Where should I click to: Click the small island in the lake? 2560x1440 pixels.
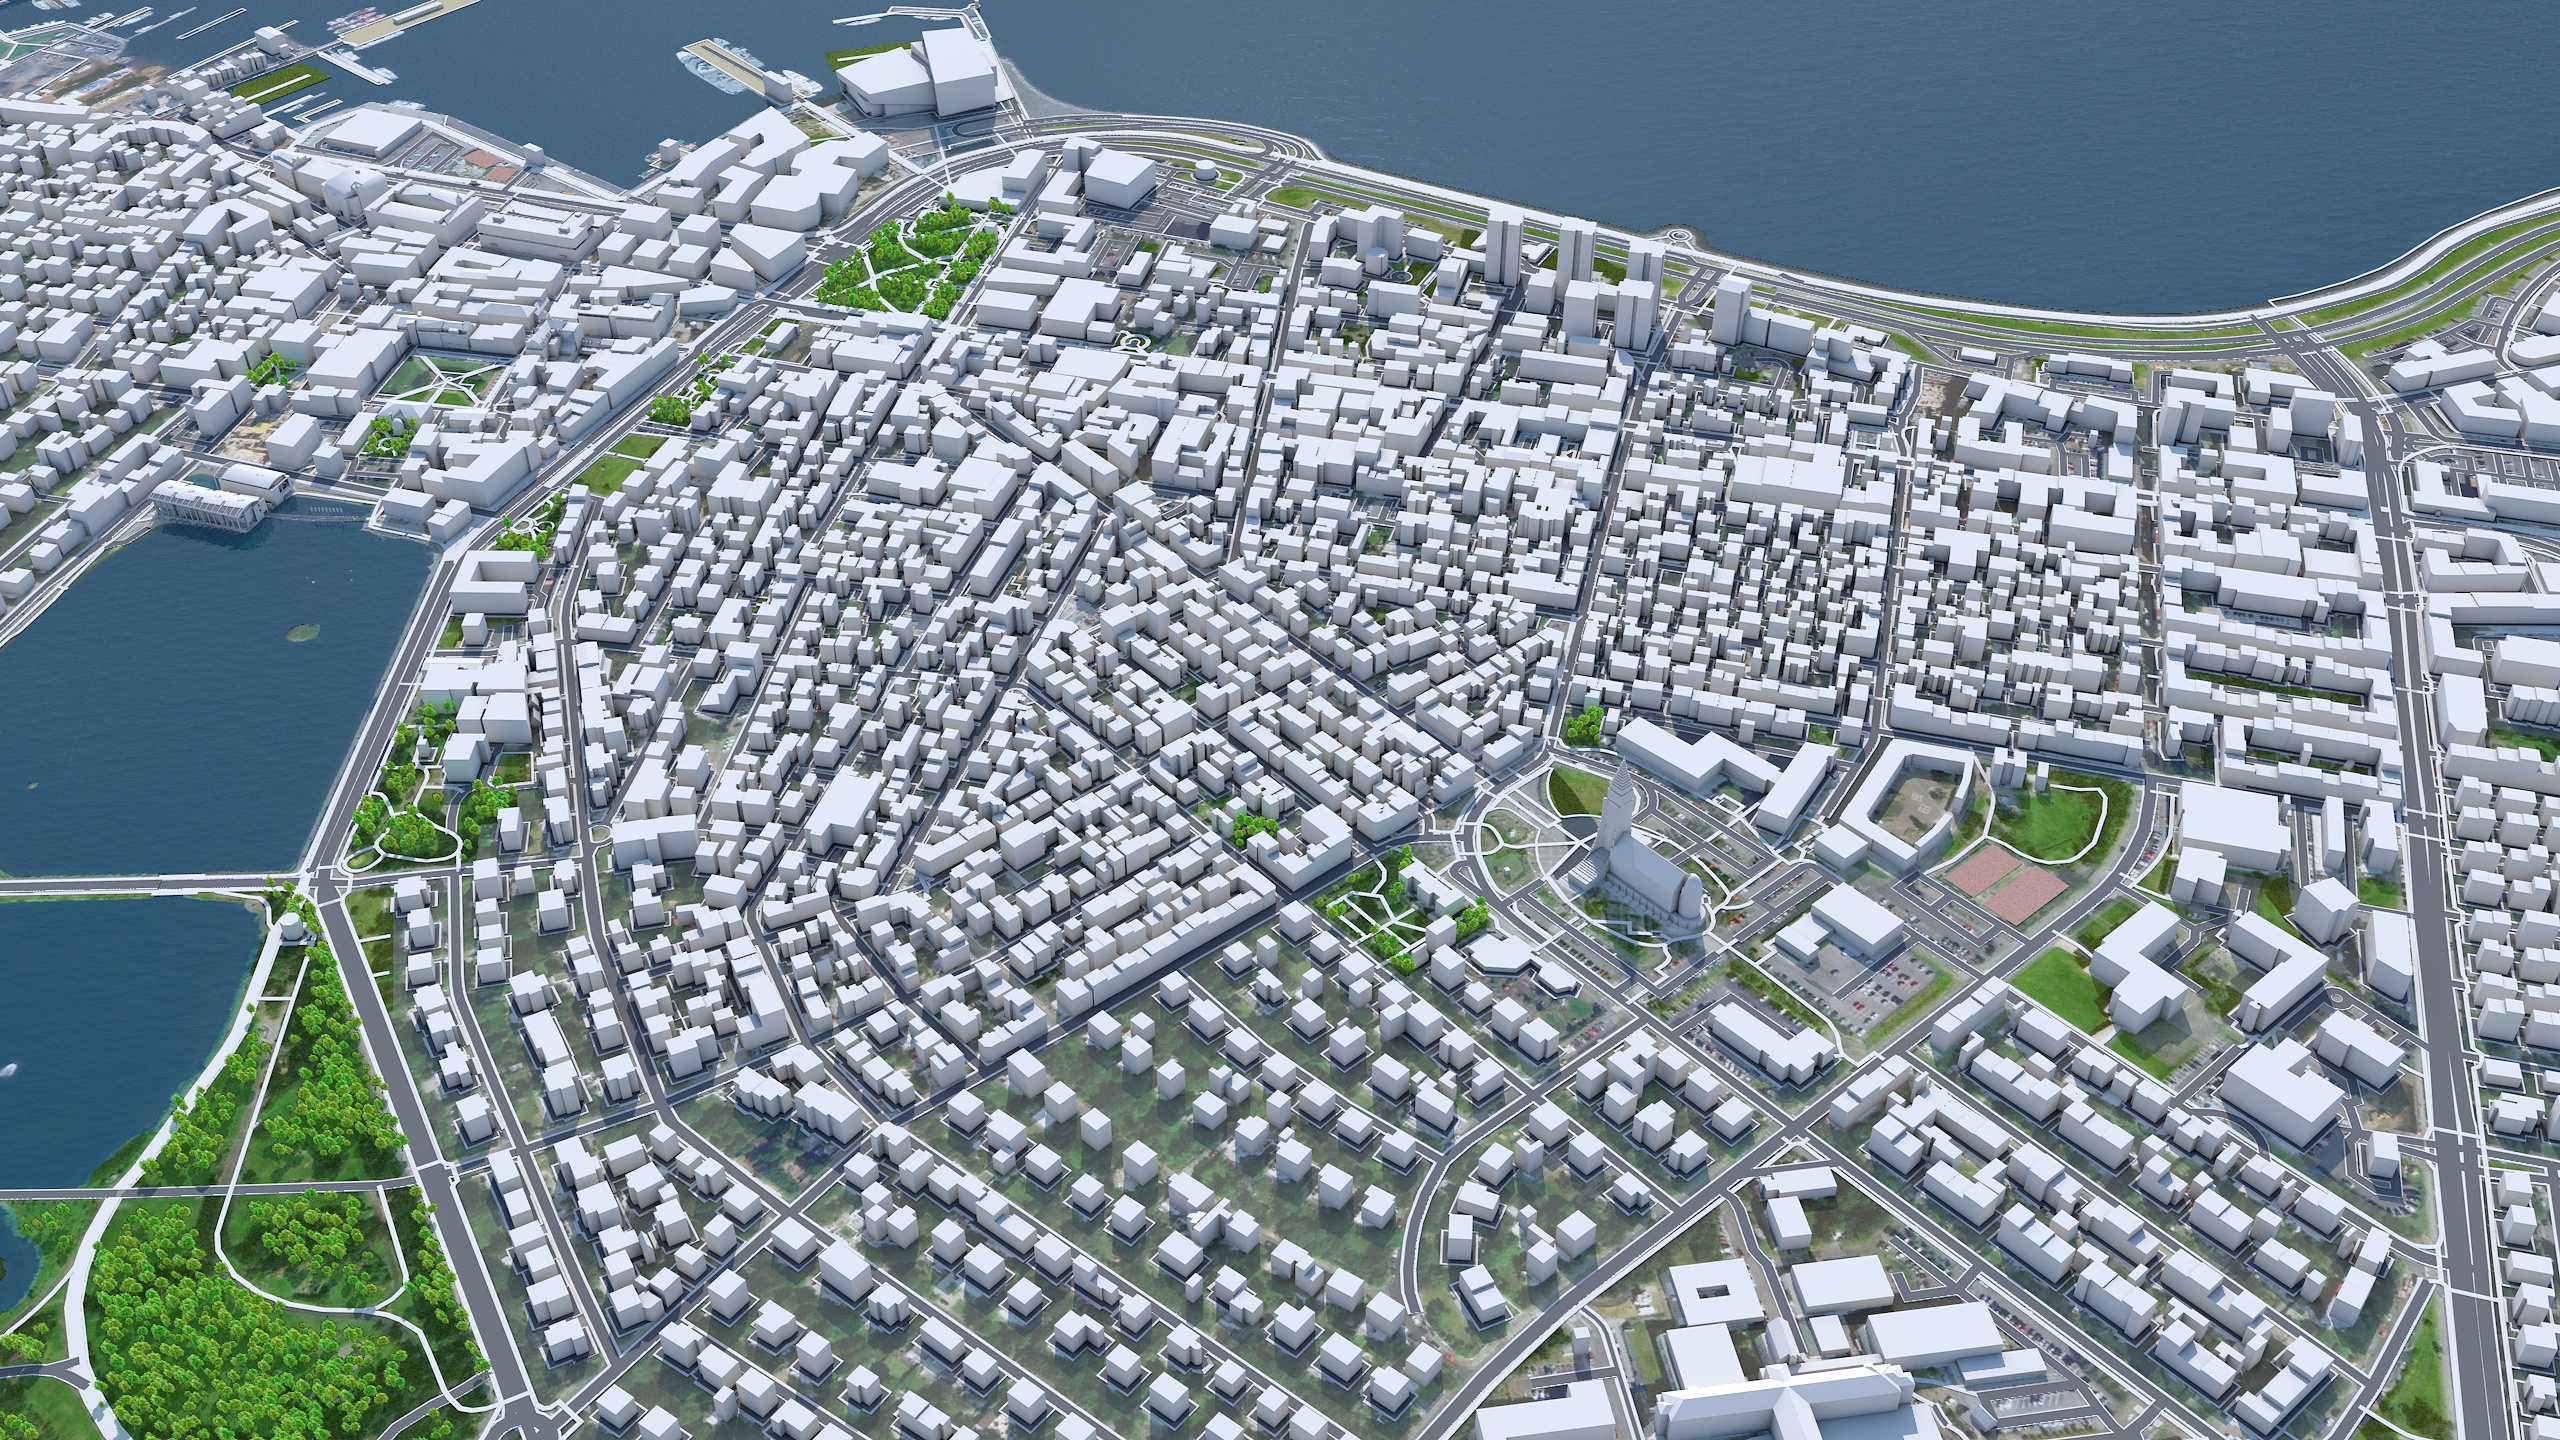pyautogui.click(x=302, y=631)
